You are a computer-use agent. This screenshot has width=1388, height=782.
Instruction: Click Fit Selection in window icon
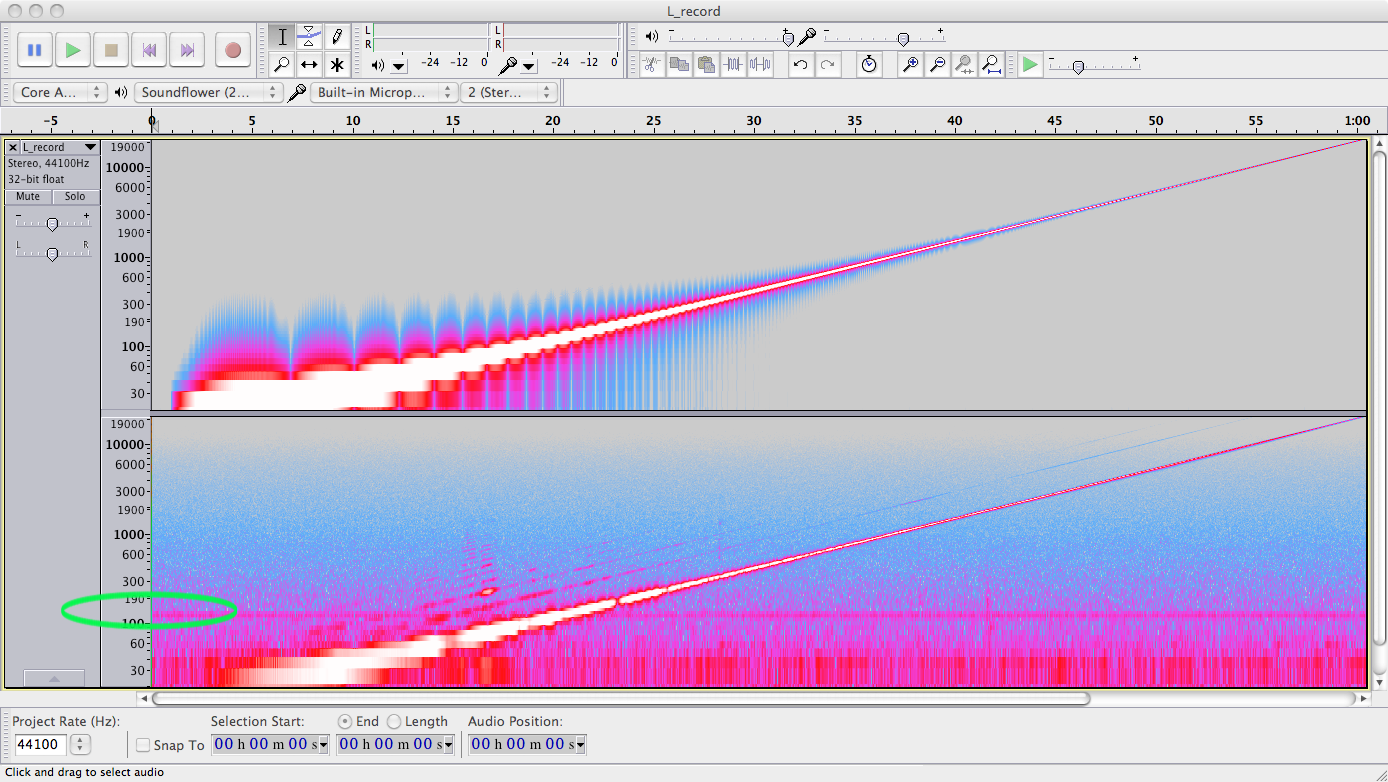(x=964, y=65)
